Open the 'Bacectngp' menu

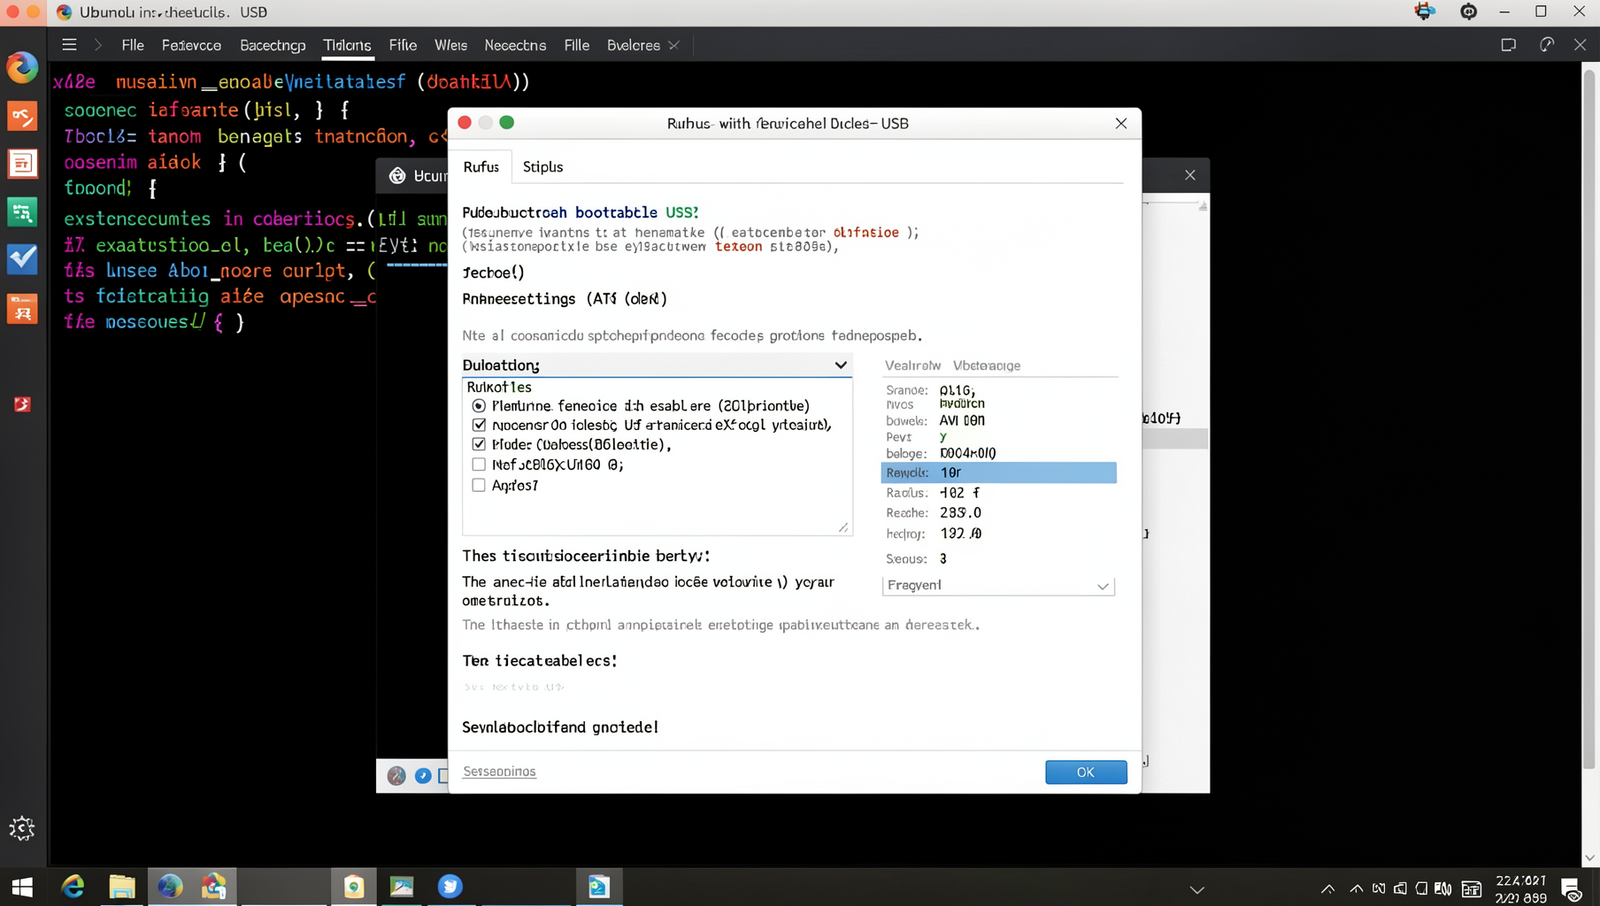[273, 45]
